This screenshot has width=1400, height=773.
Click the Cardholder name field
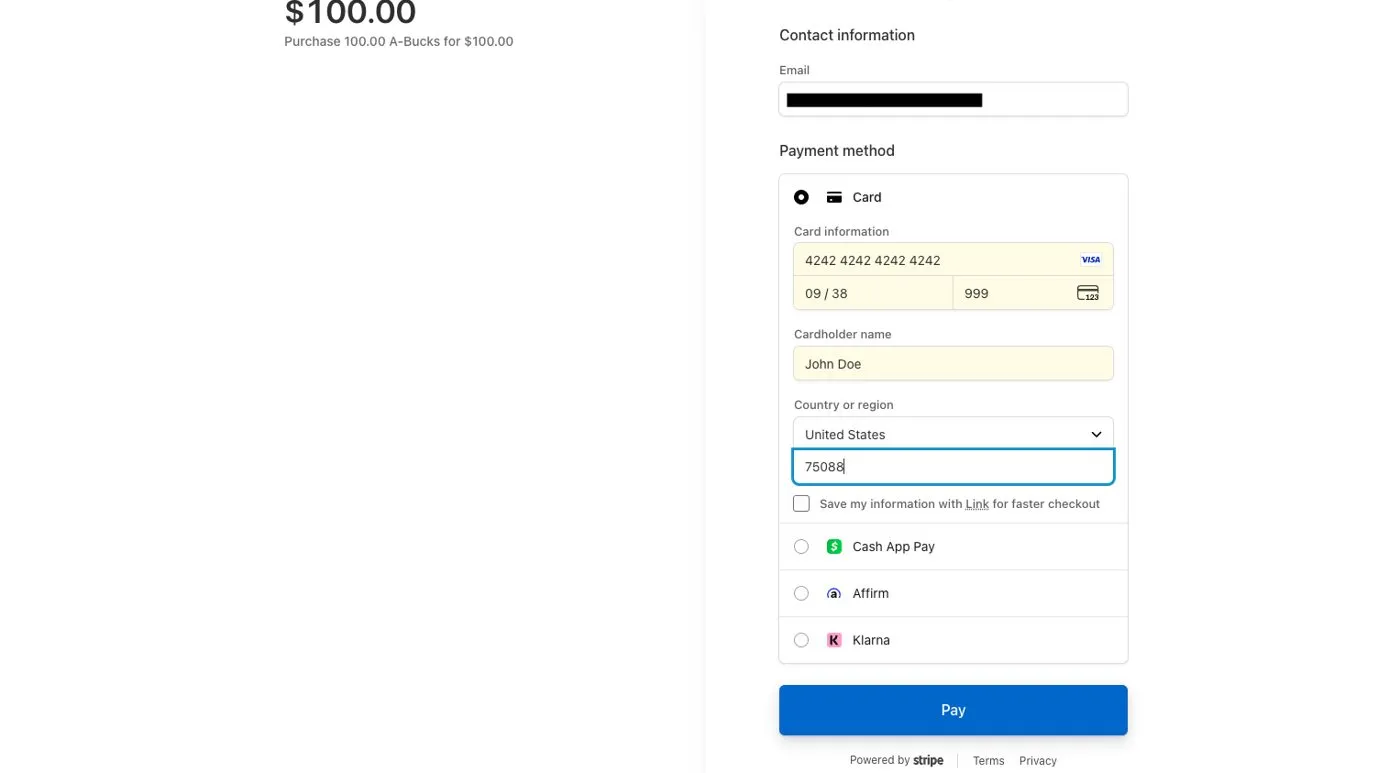953,364
